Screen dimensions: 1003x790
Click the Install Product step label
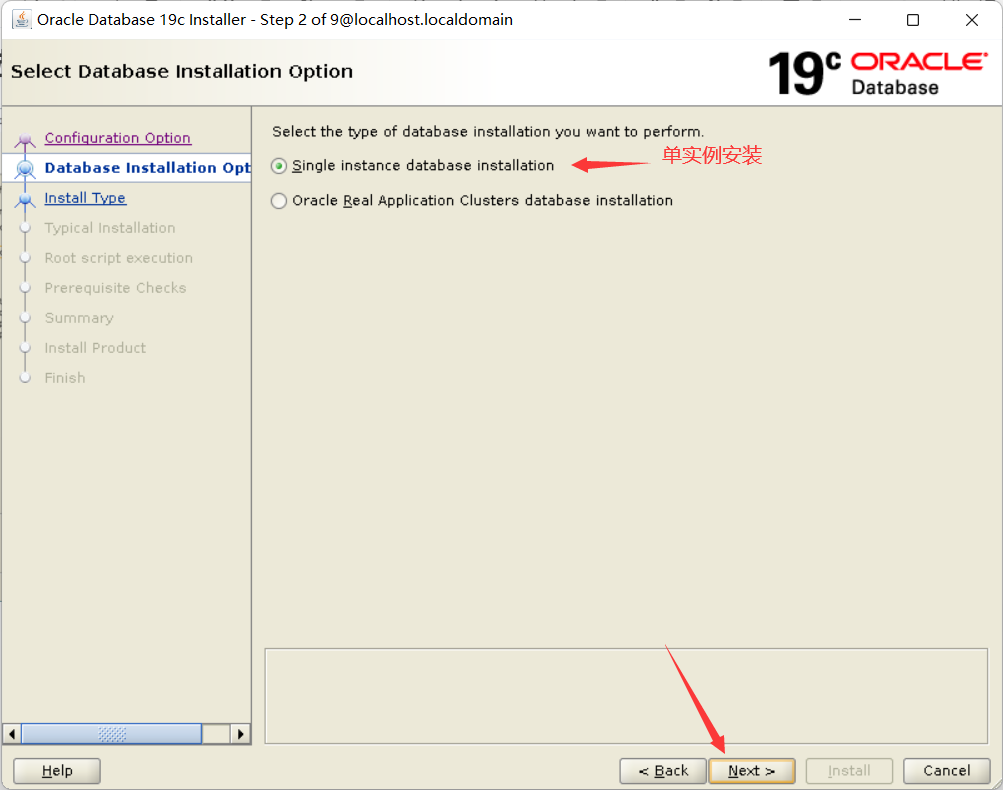coord(95,348)
